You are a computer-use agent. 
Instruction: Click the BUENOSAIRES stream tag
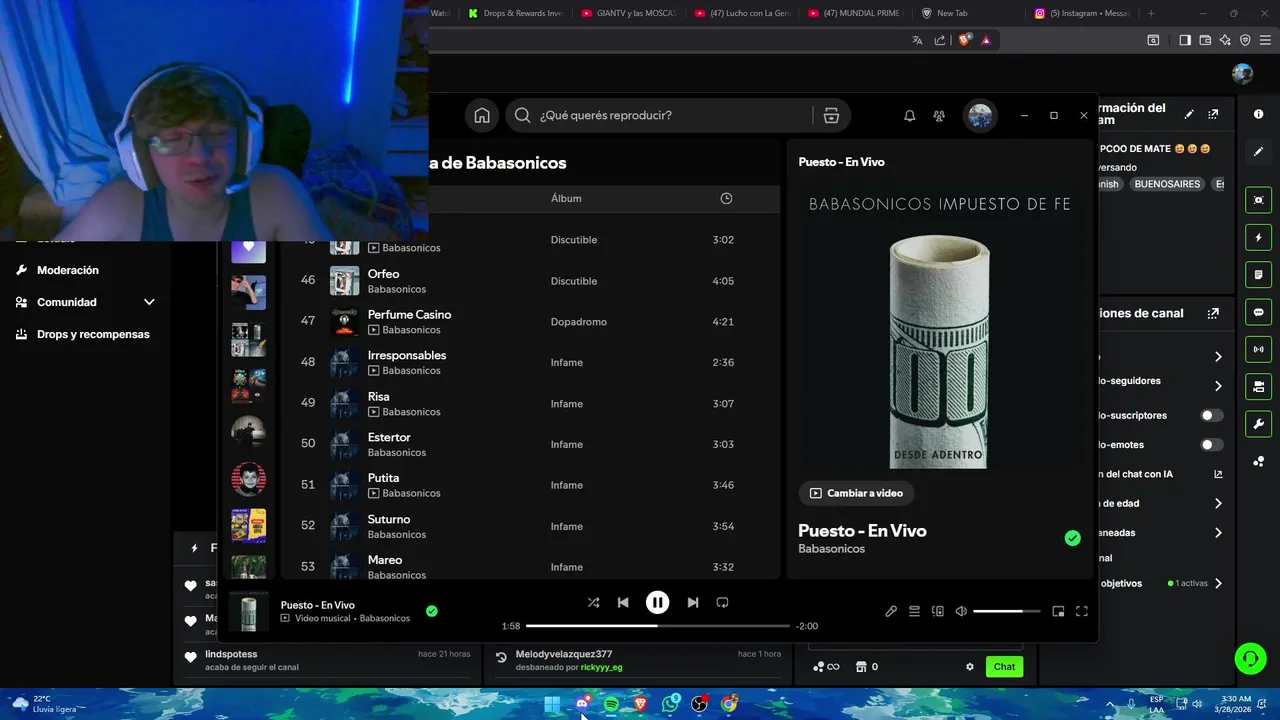tap(1167, 184)
